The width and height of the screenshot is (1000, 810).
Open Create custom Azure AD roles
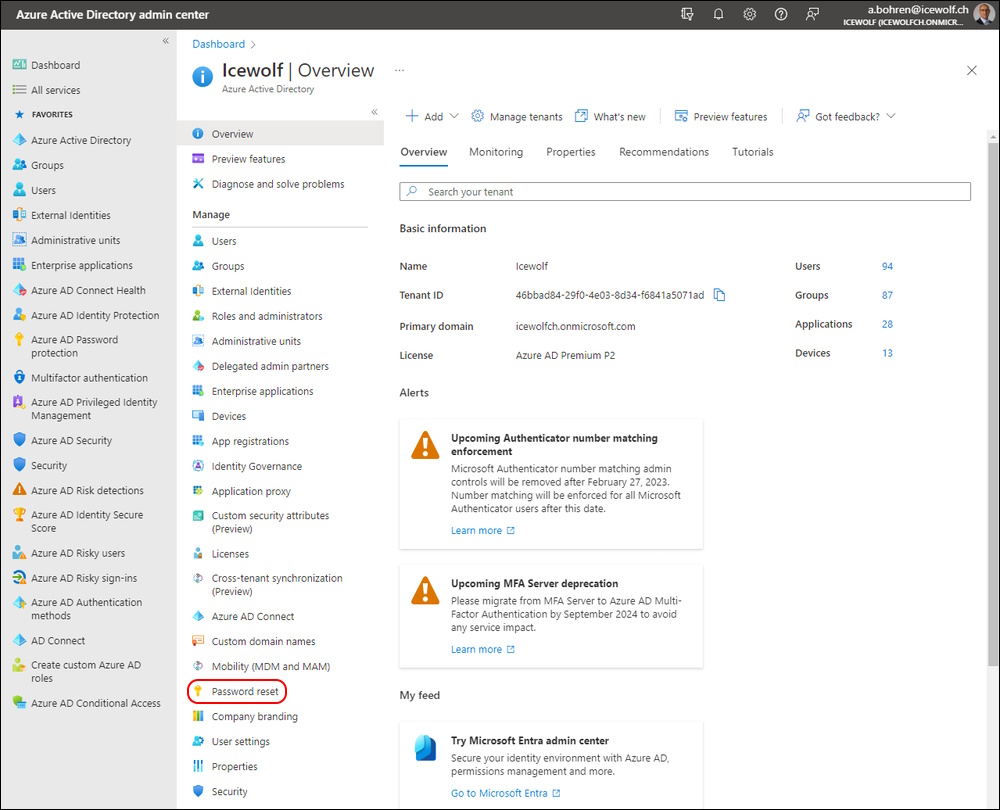pyautogui.click(x=85, y=672)
